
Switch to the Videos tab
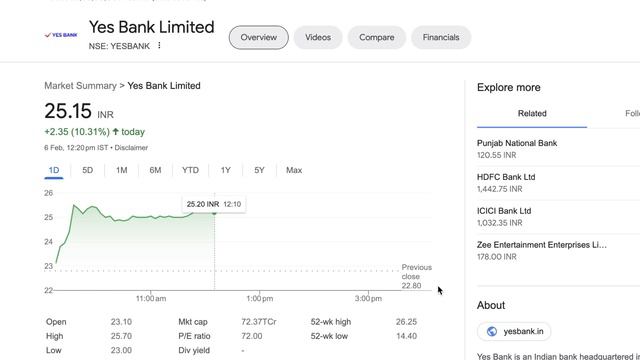pos(318,37)
